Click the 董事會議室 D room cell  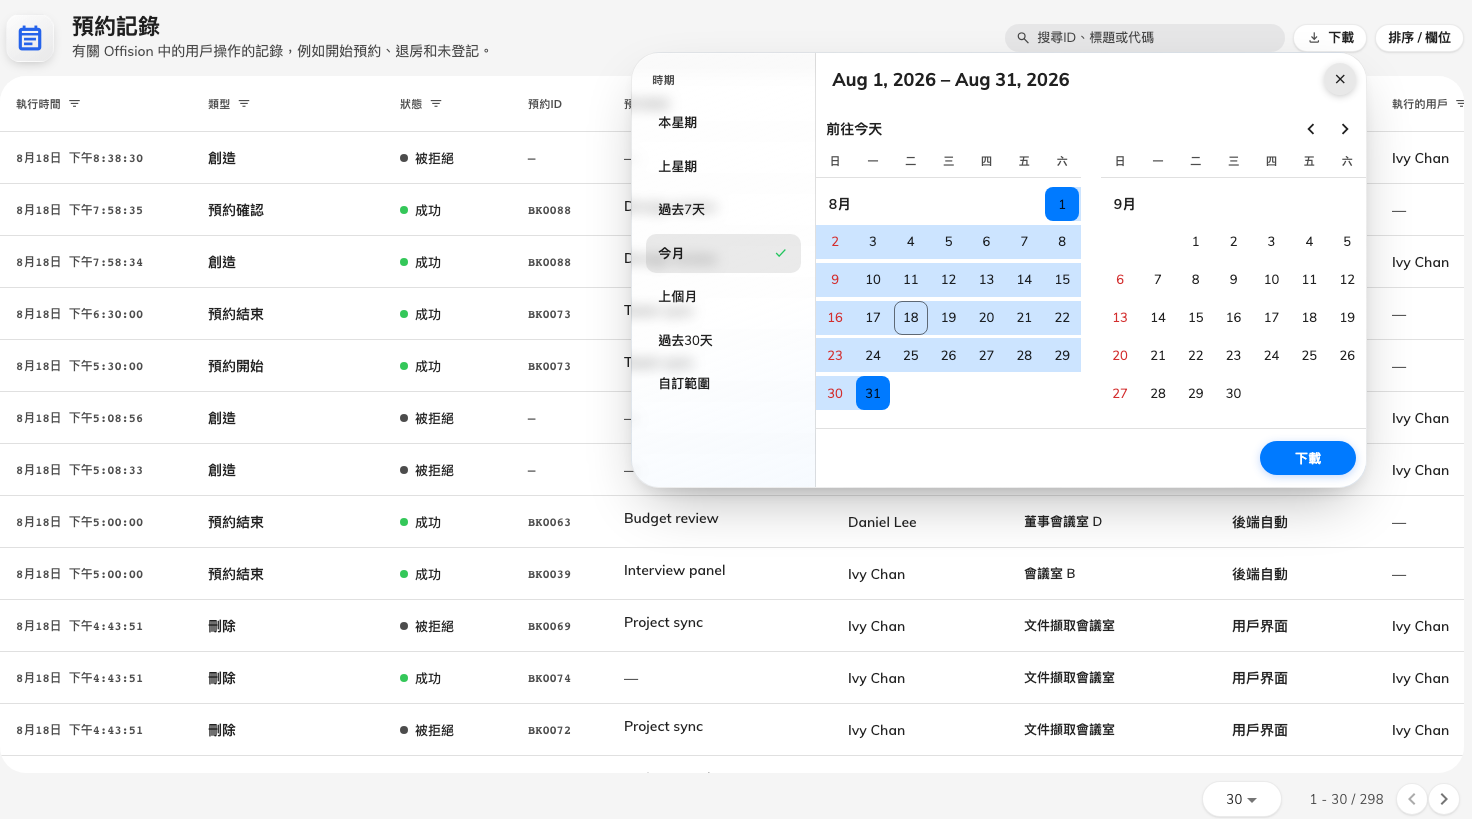click(1063, 522)
